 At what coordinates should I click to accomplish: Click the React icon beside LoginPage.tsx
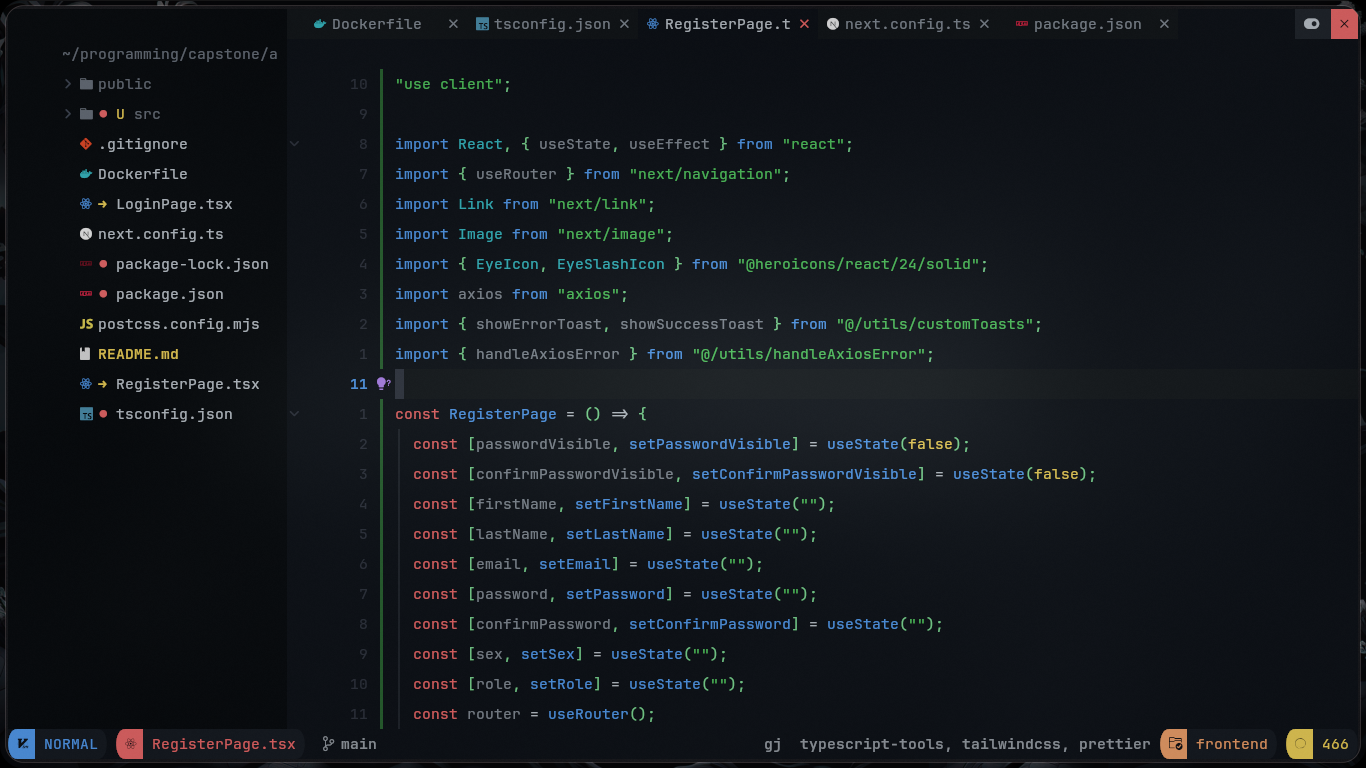click(x=86, y=204)
